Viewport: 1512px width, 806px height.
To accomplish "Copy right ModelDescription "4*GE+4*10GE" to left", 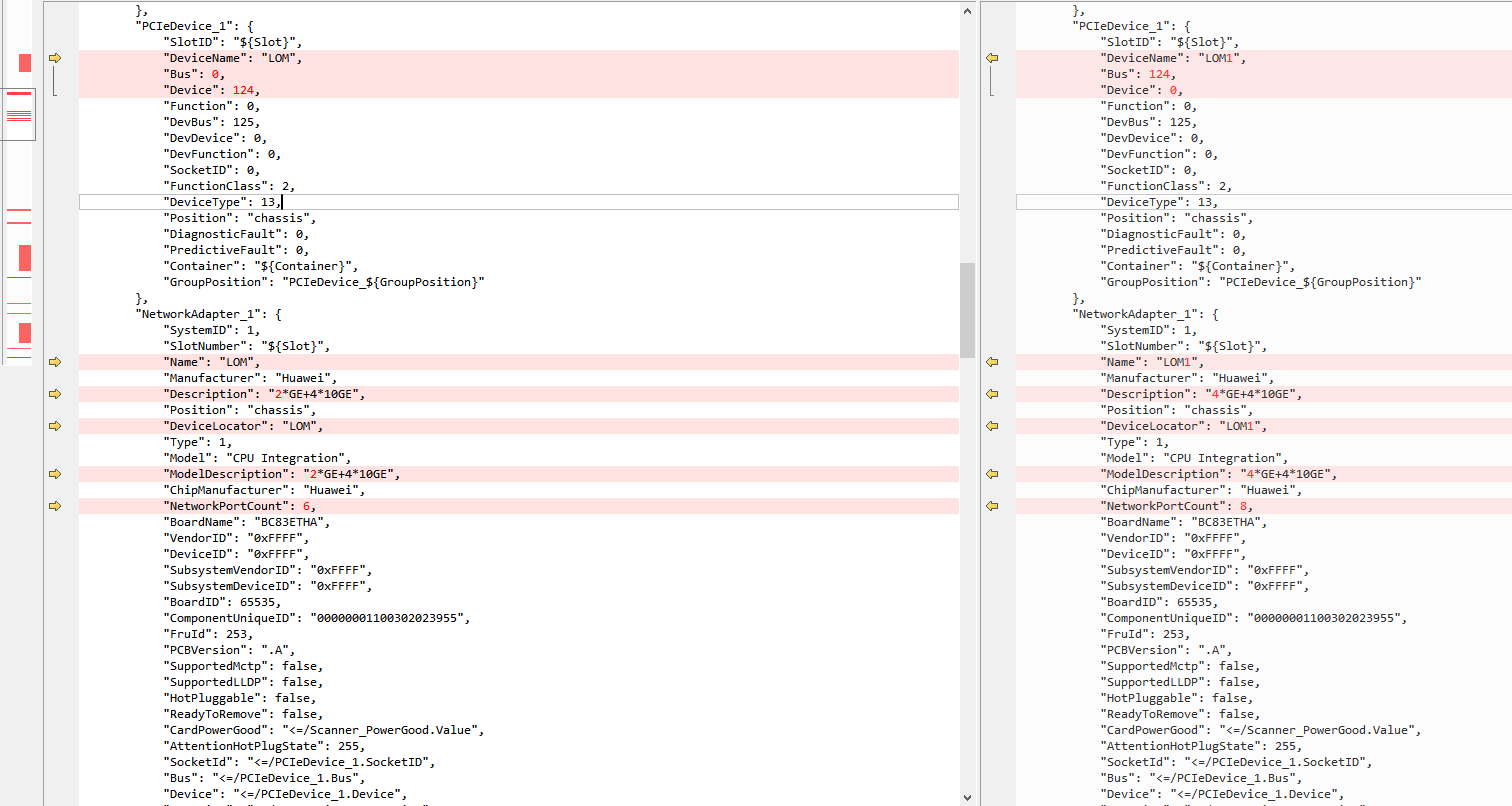I will (x=993, y=474).
